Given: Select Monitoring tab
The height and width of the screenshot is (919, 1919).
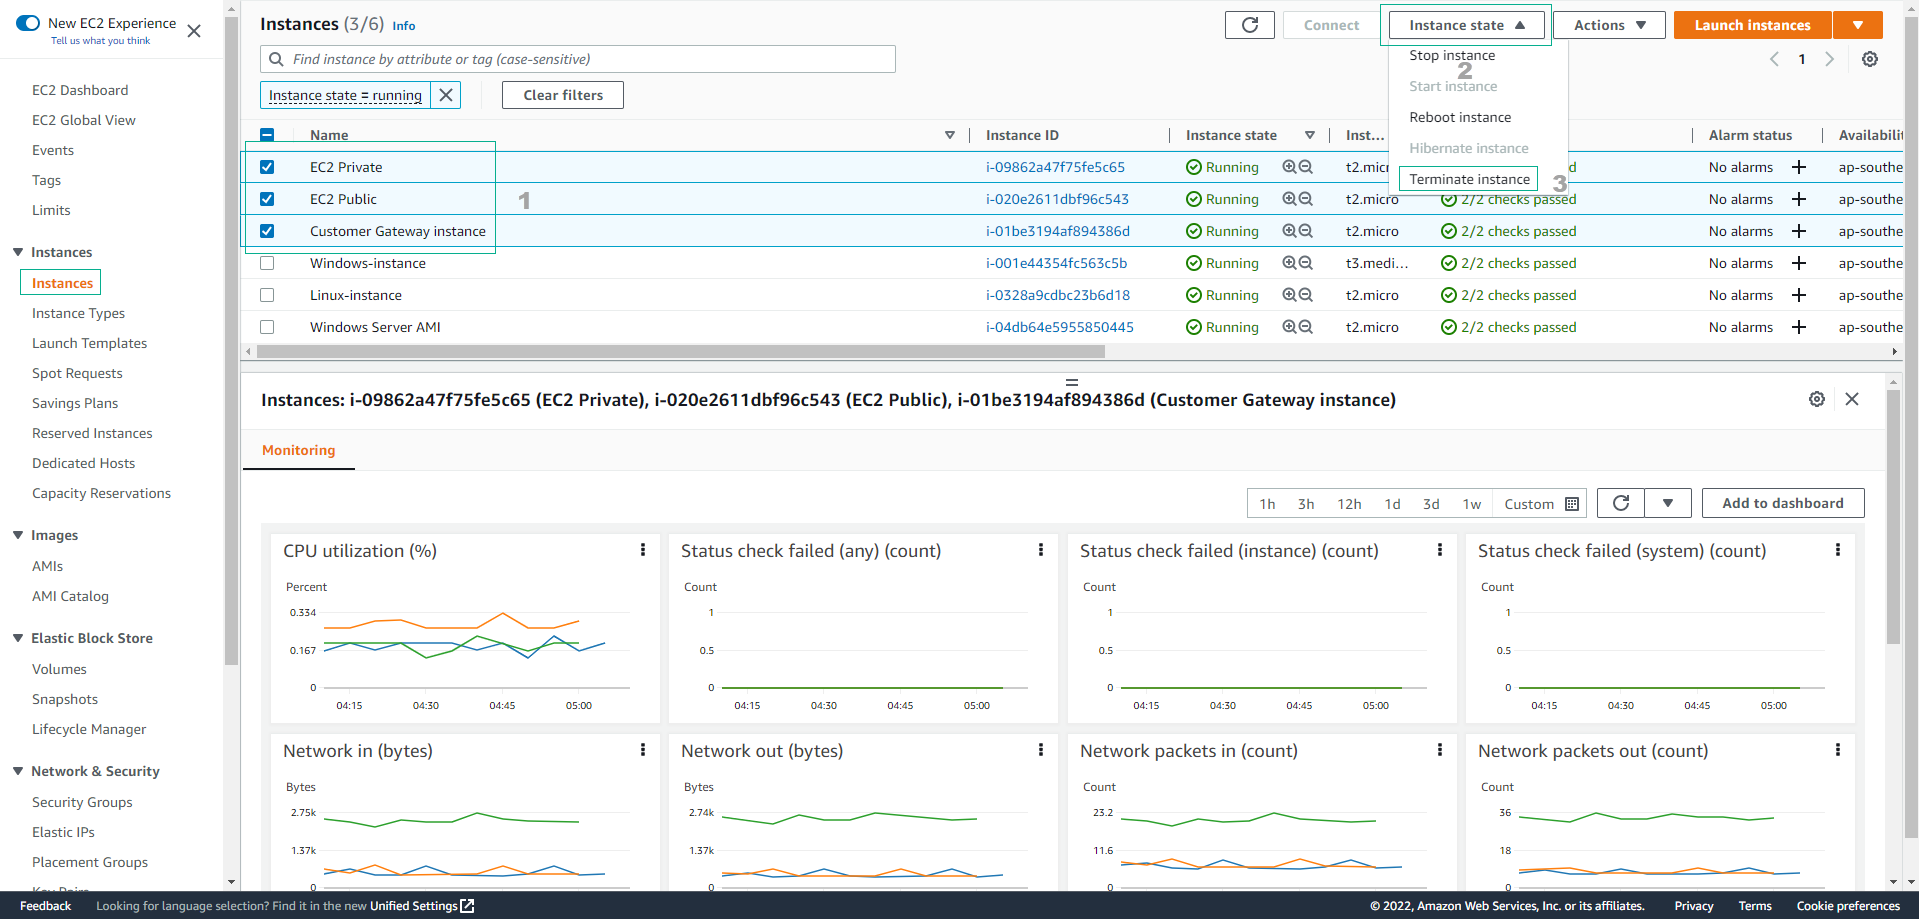Looking at the screenshot, I should tap(298, 450).
